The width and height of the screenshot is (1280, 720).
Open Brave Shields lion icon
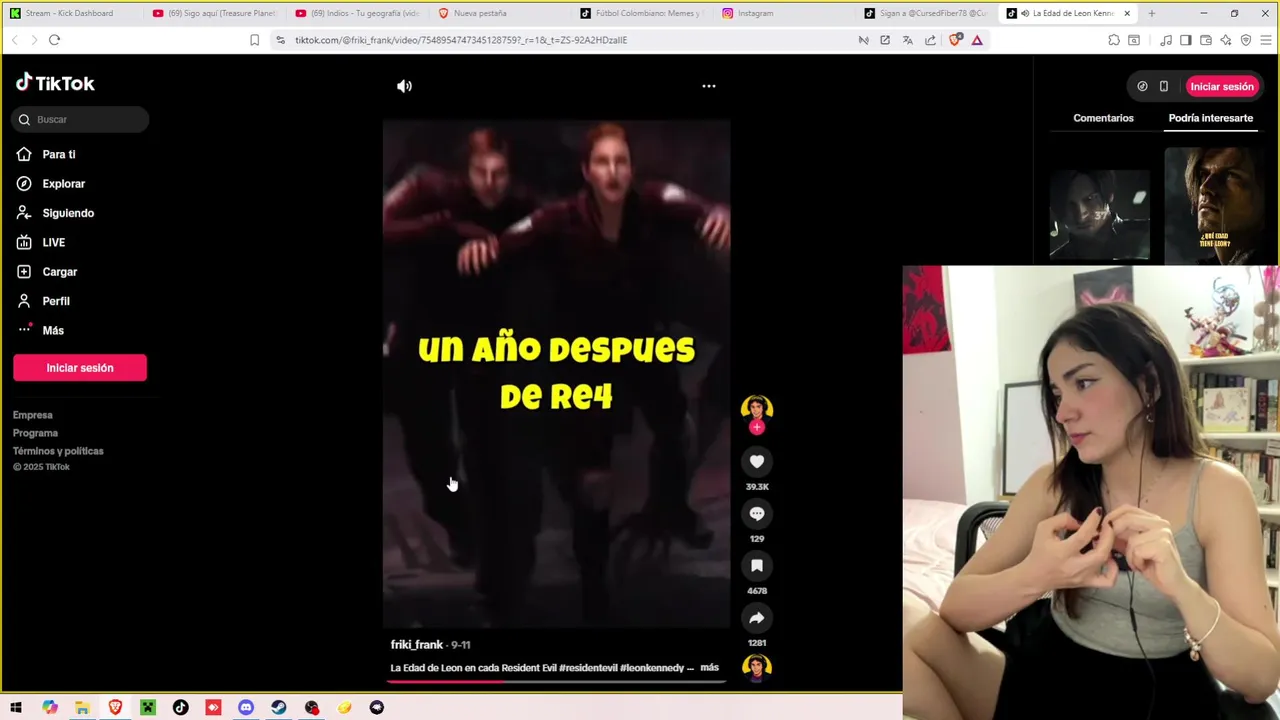[x=955, y=40]
